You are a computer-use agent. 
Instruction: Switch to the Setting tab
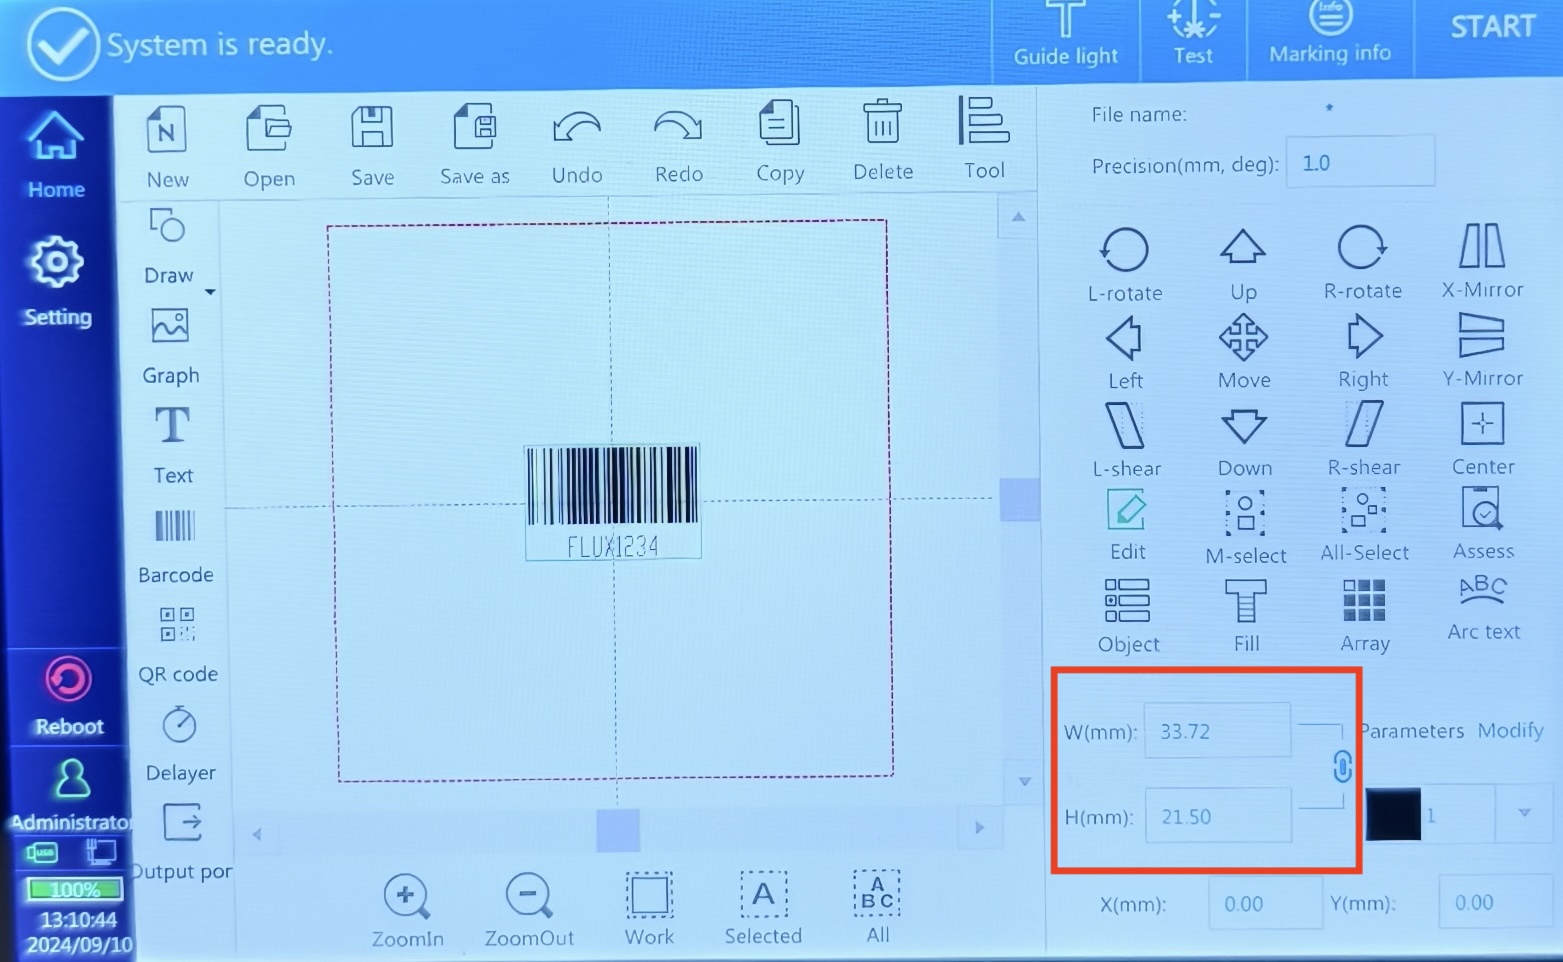57,282
